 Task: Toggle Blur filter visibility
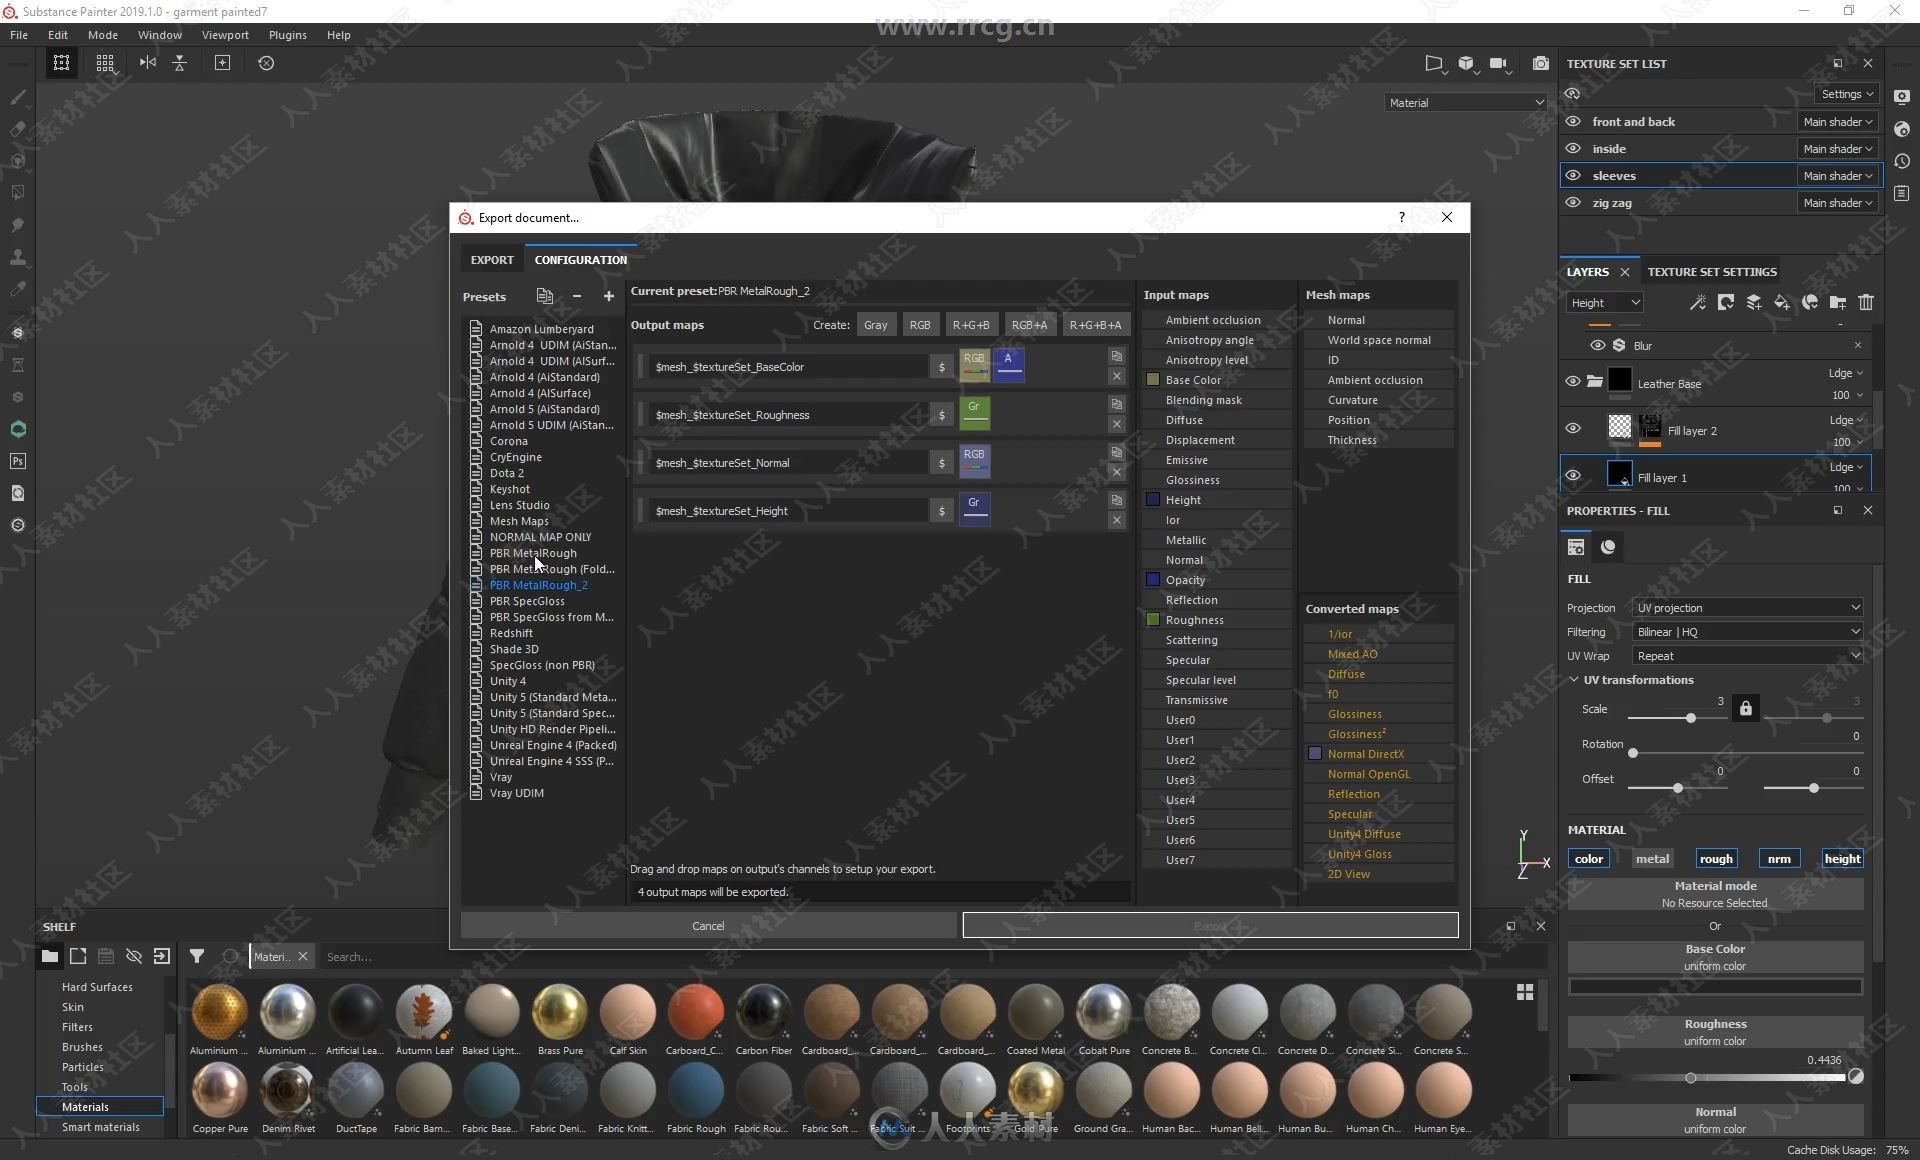click(1597, 345)
